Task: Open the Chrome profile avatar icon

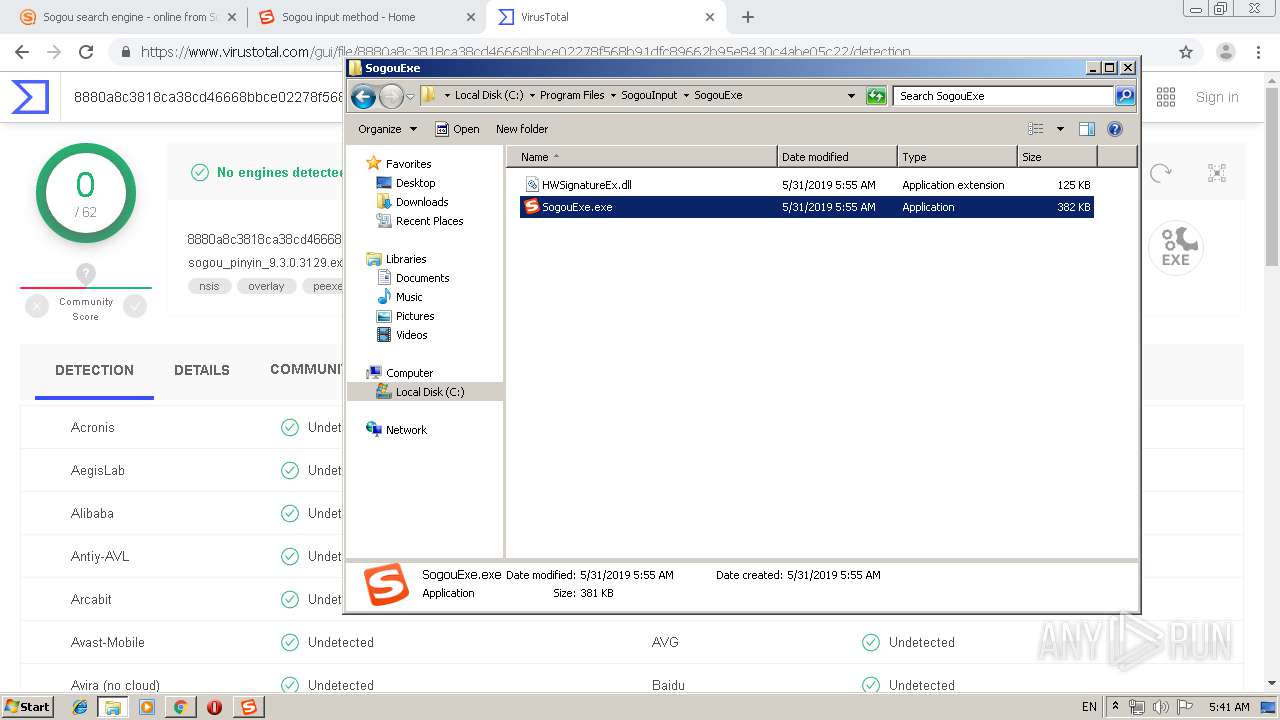Action: [x=1225, y=52]
